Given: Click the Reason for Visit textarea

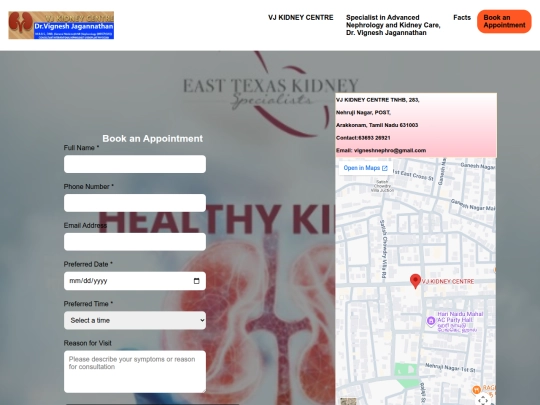Looking at the screenshot, I should pyautogui.click(x=135, y=372).
